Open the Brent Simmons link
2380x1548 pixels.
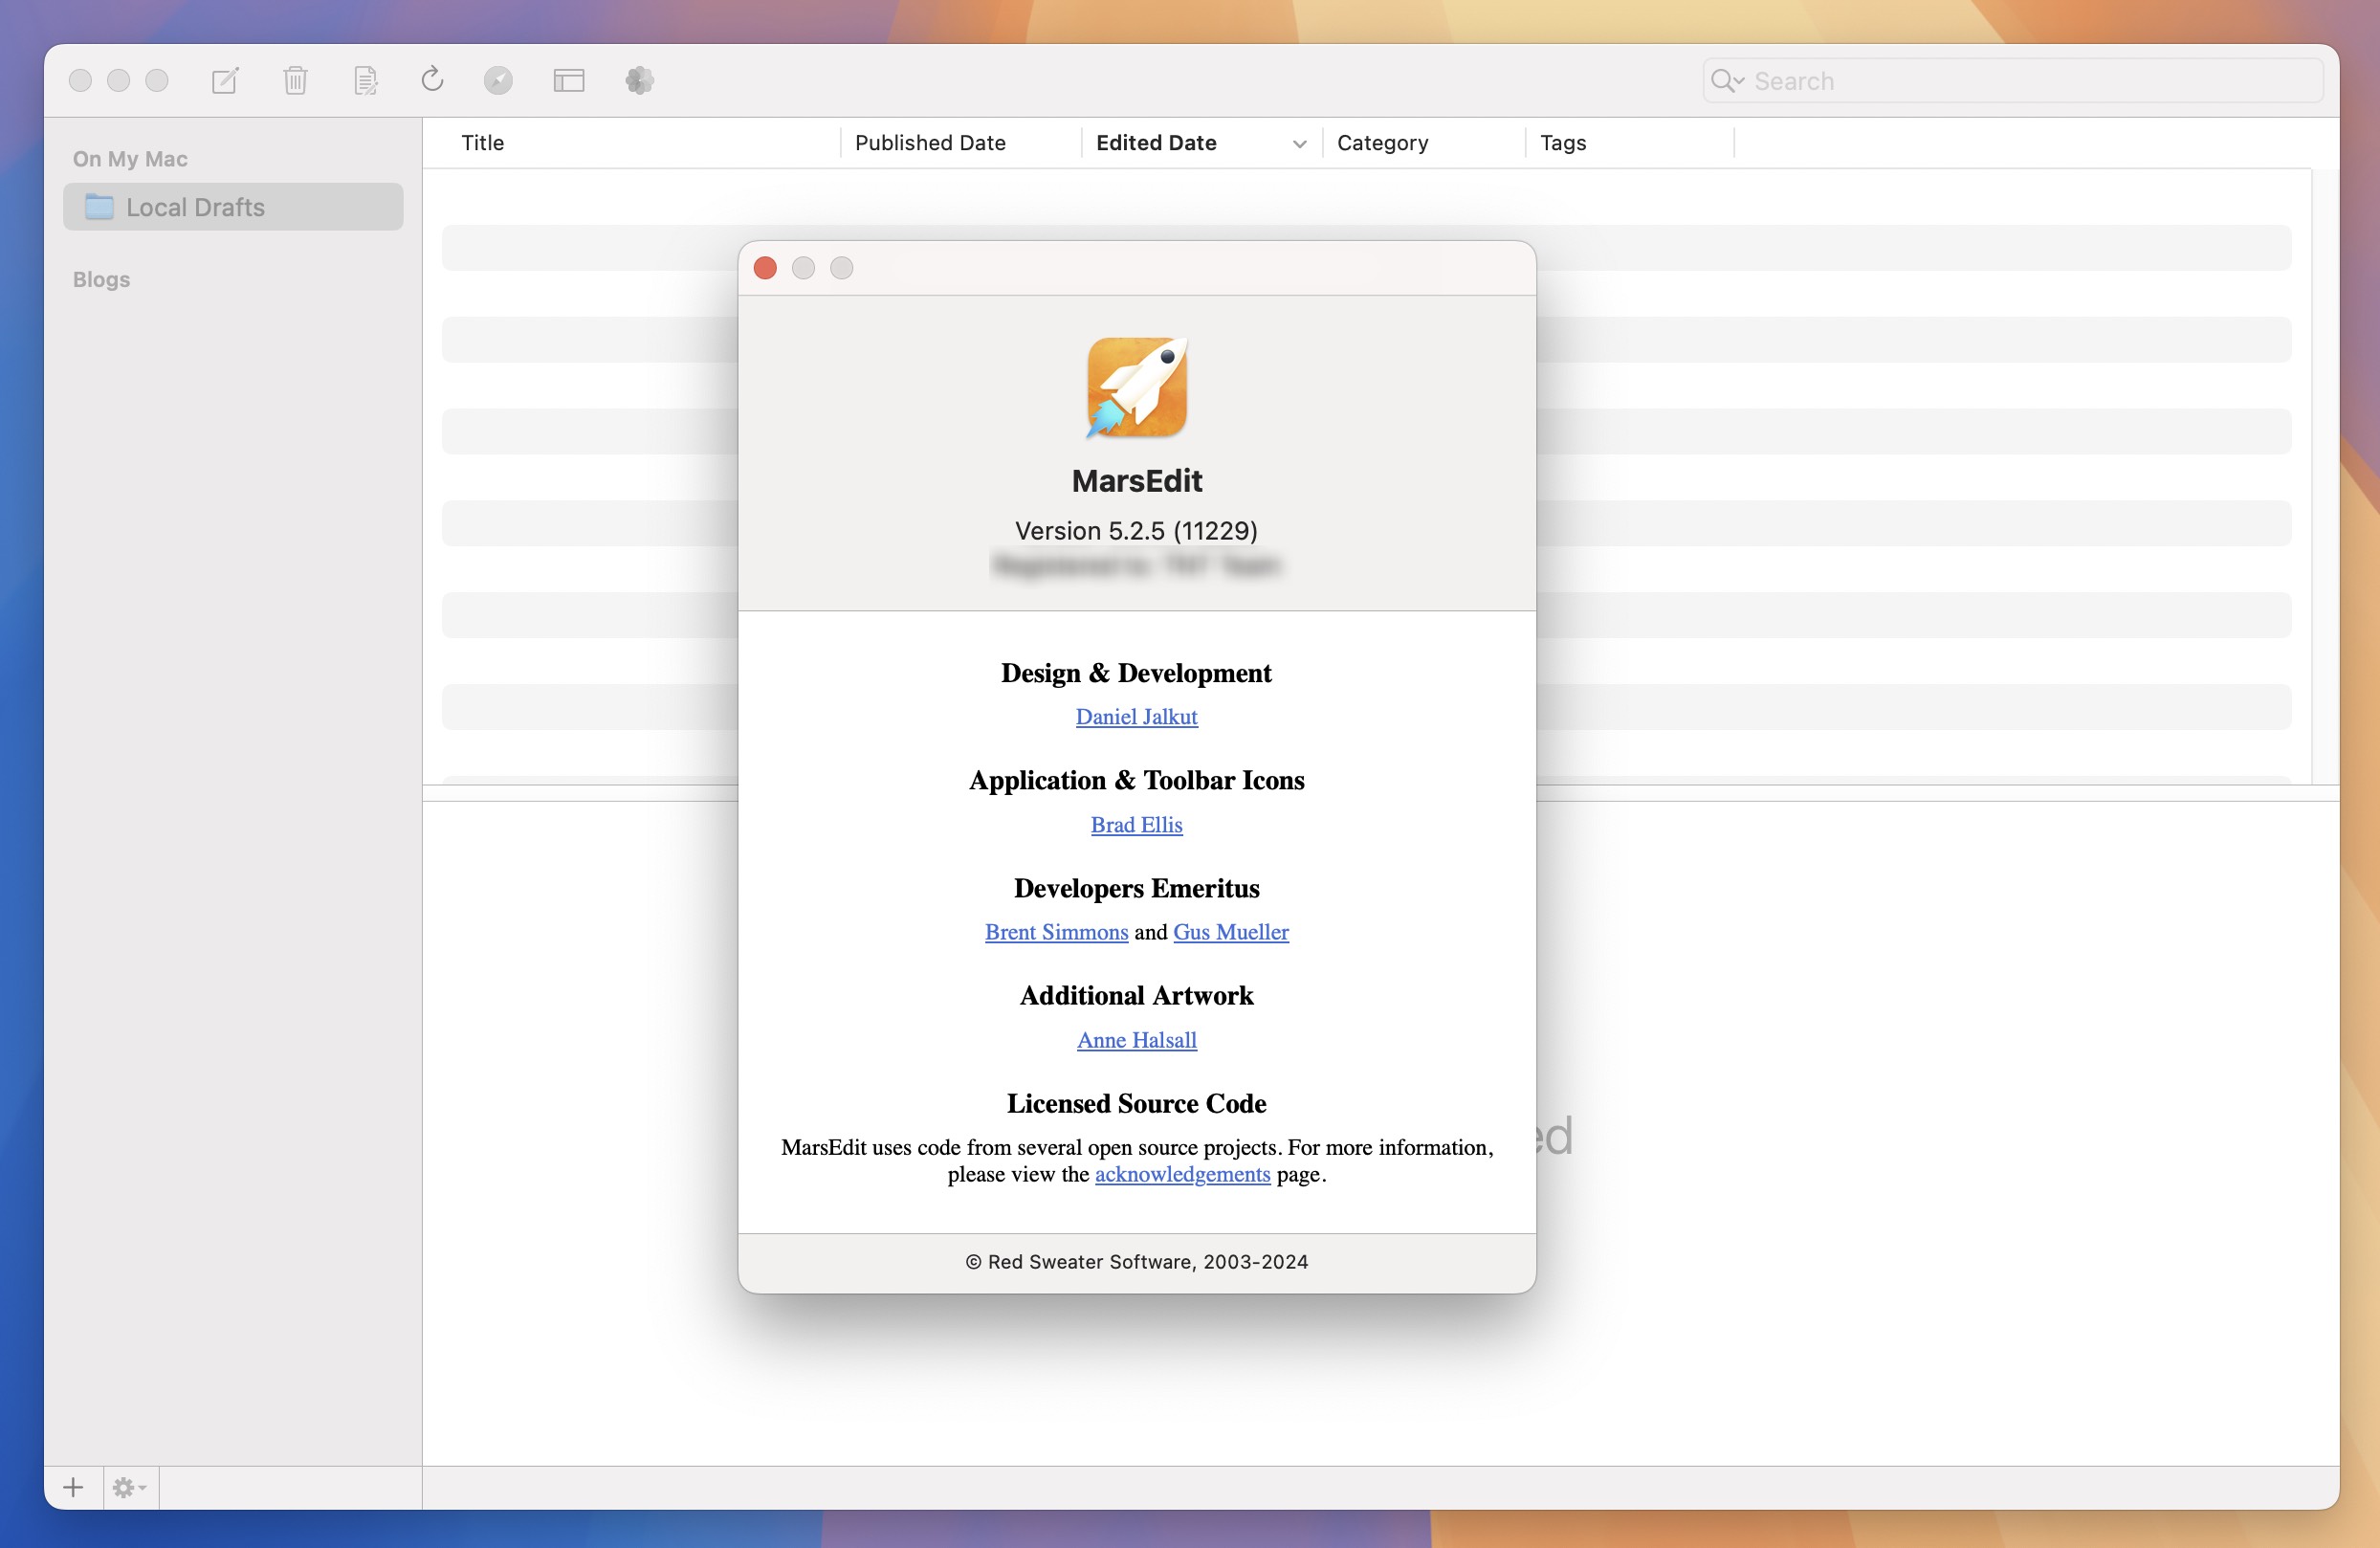point(1056,932)
